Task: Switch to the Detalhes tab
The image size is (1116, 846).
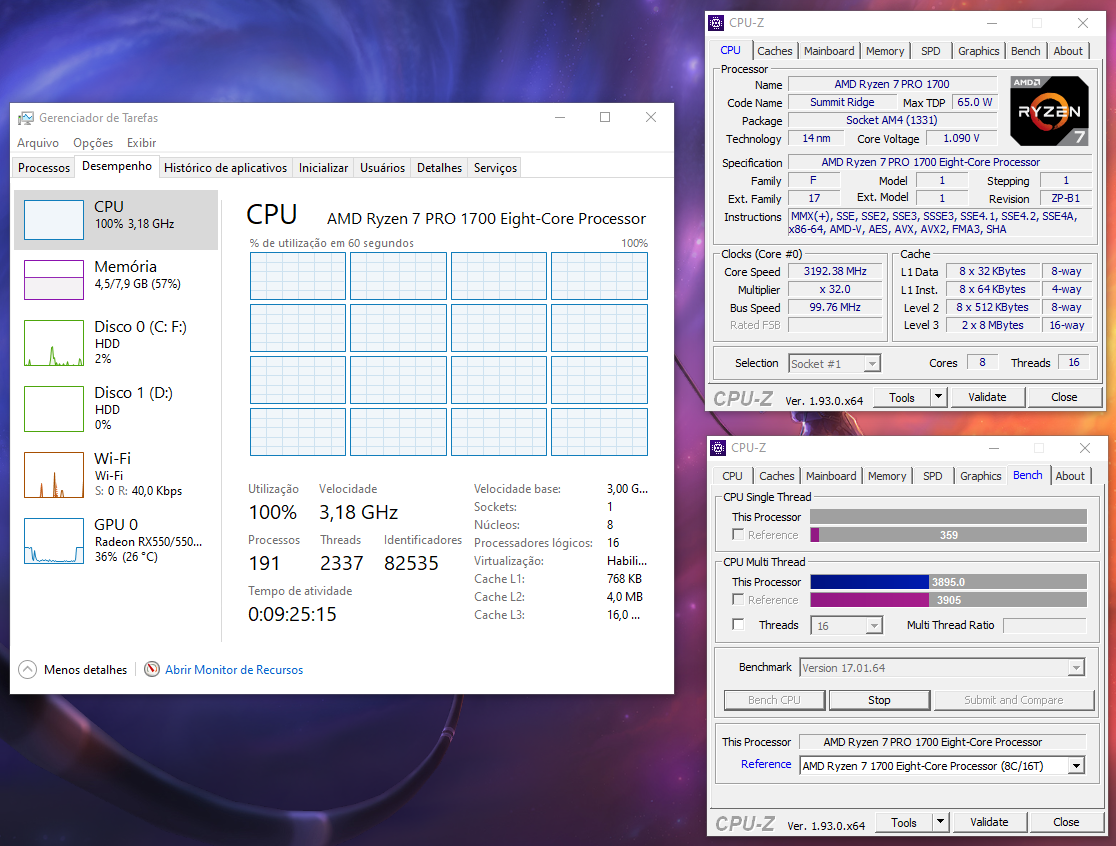Action: (x=439, y=168)
